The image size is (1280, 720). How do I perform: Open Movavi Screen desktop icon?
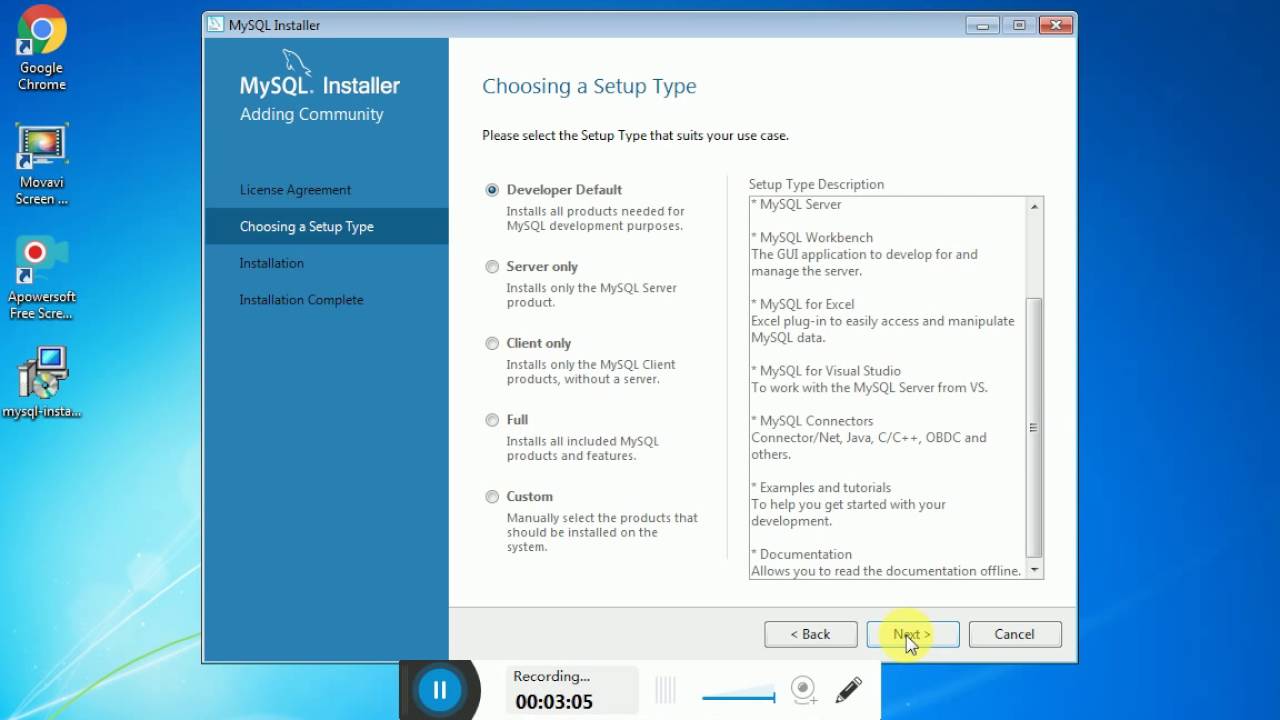[41, 165]
